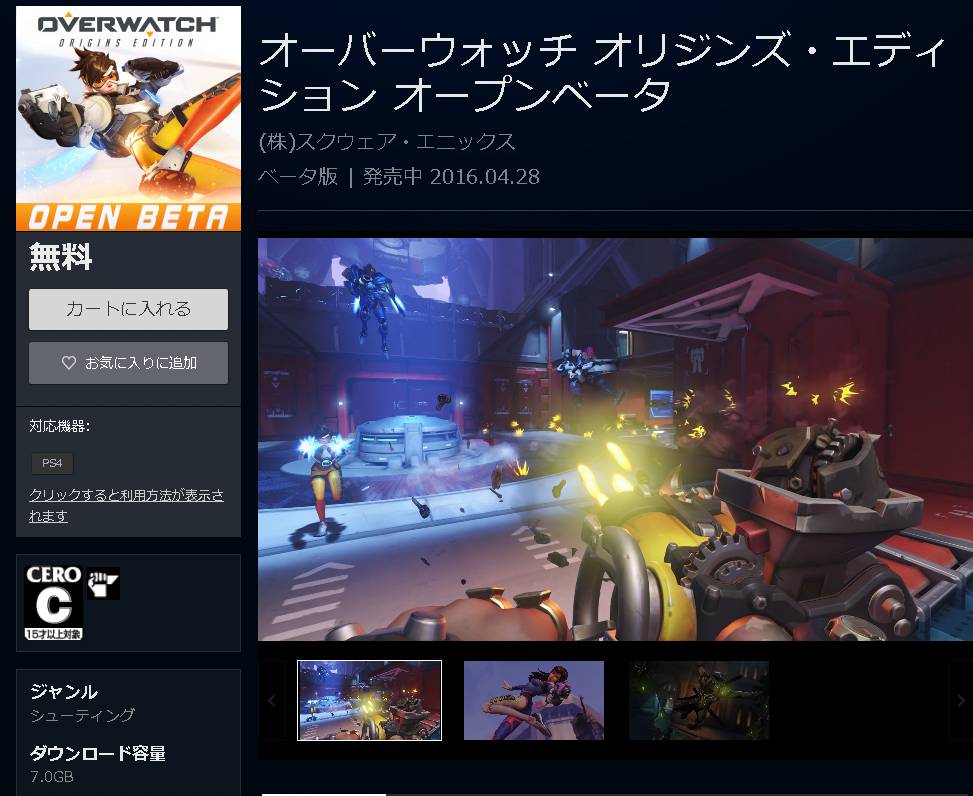Screen dimensions: 973x796
Task: Click the right chevron to view more screenshots
Action: 960,700
